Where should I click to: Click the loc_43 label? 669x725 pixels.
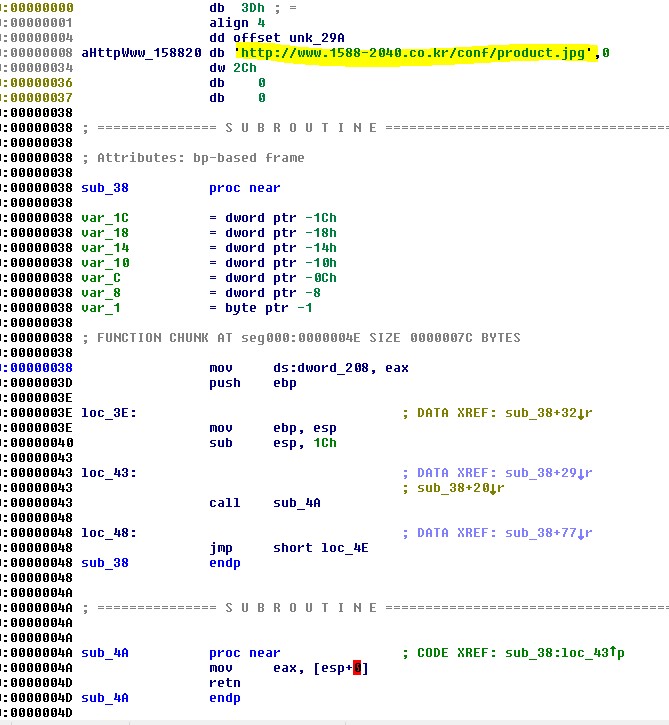click(x=109, y=473)
